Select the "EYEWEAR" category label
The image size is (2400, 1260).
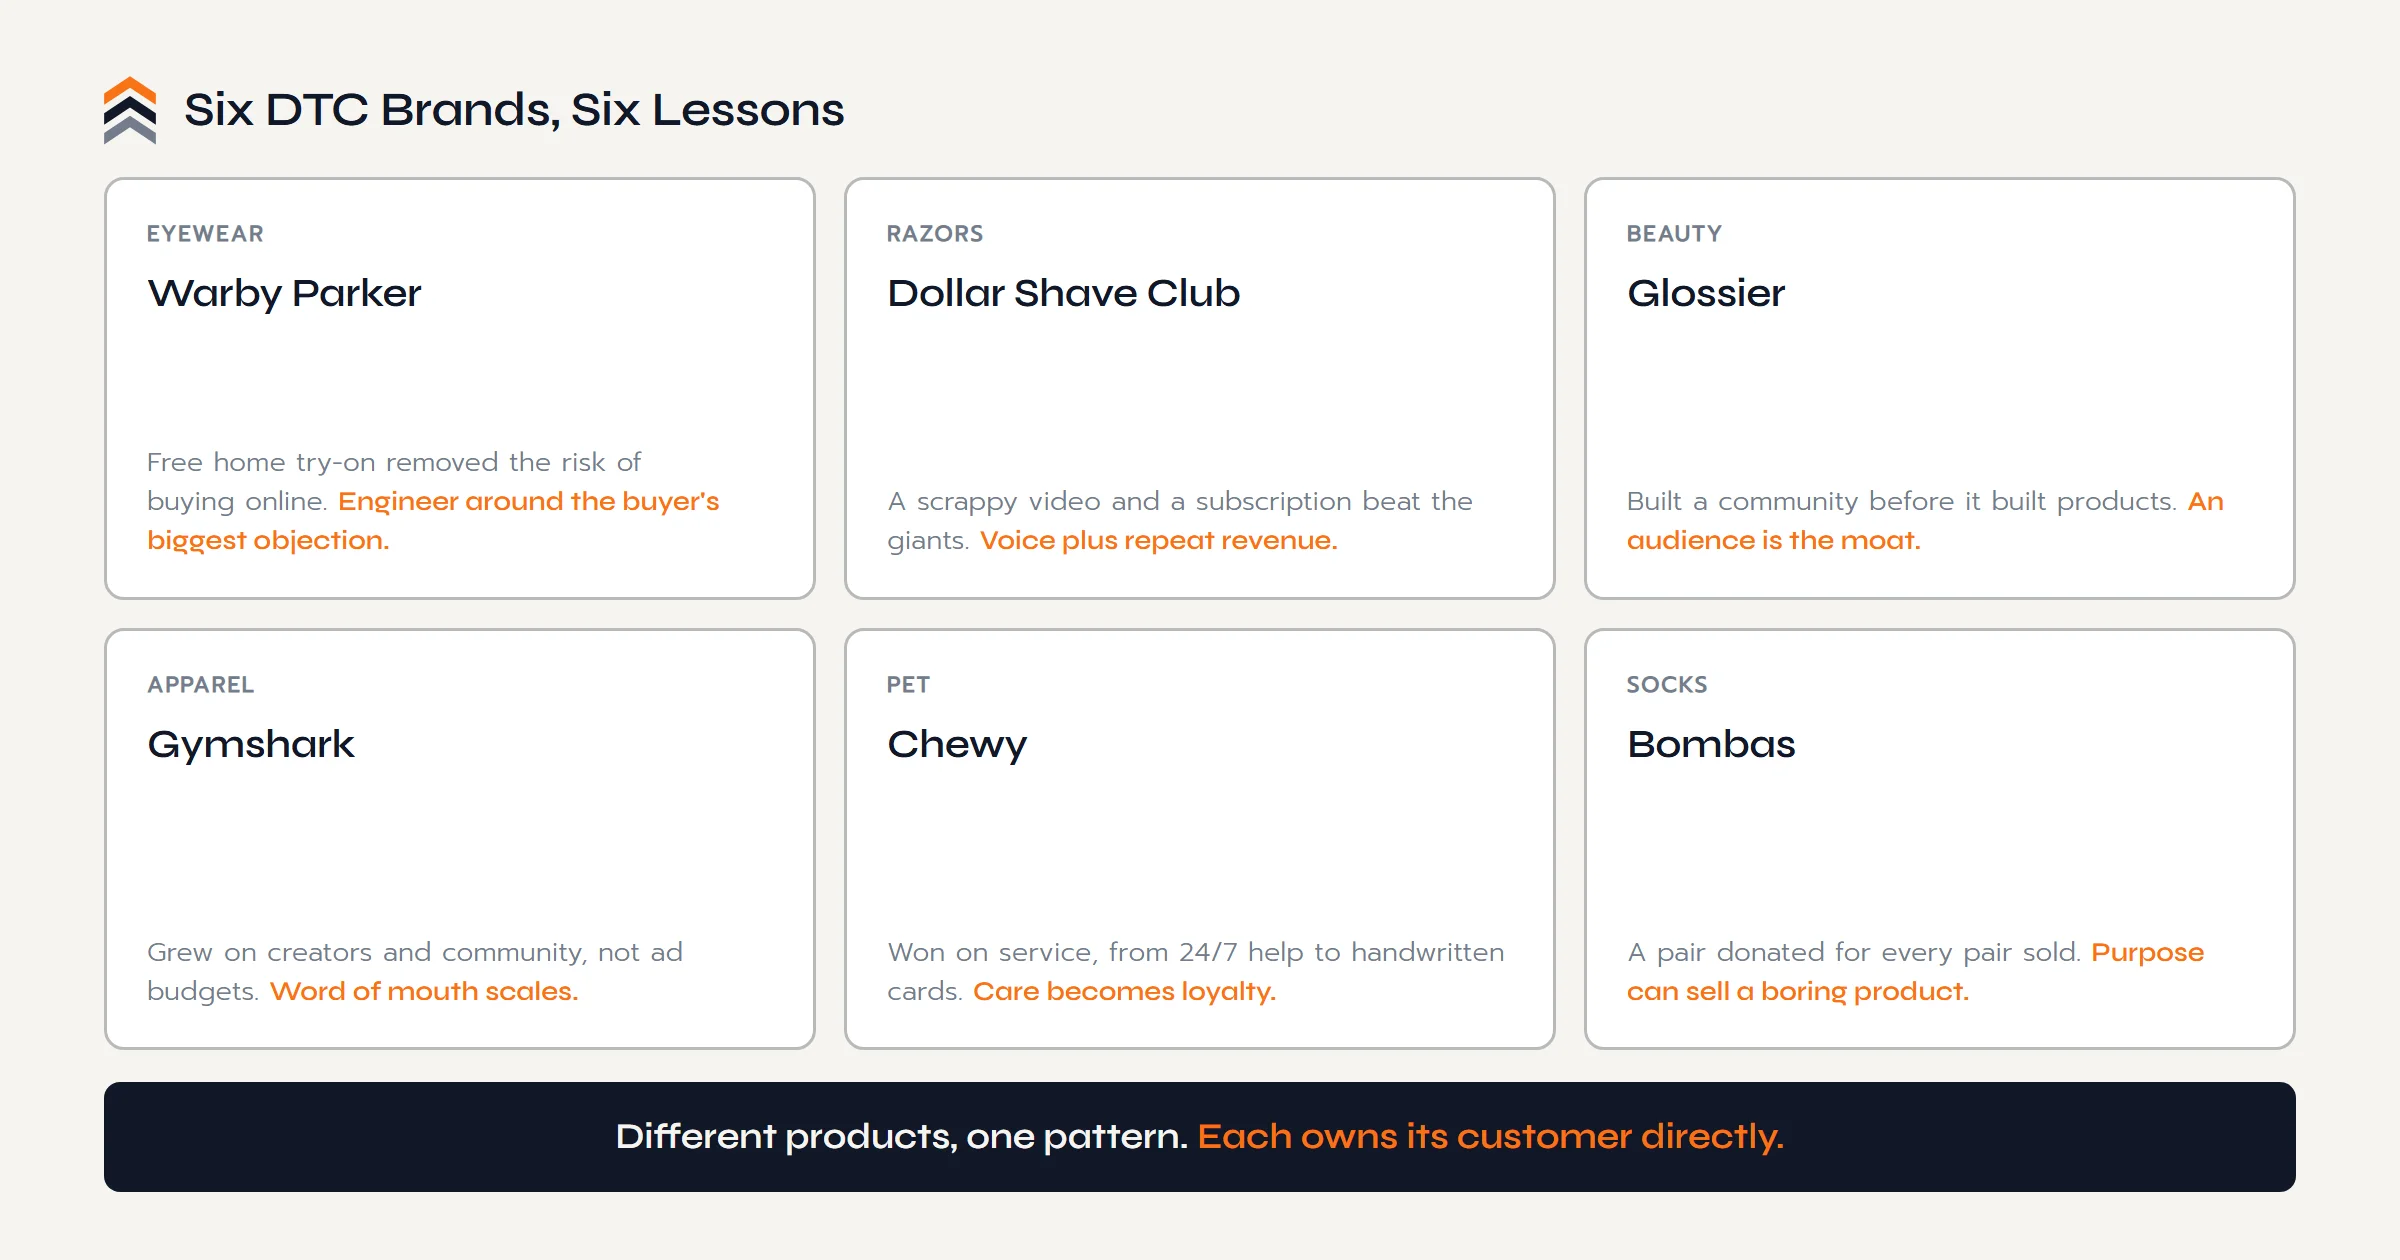tap(205, 234)
